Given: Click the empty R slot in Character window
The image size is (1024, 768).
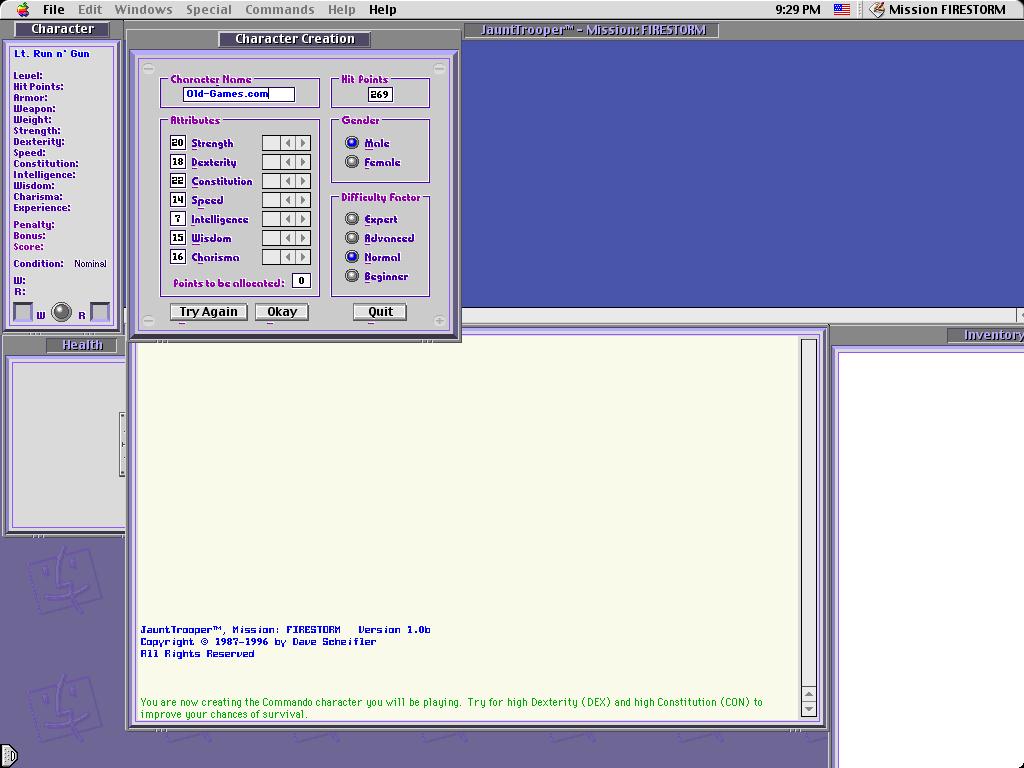Looking at the screenshot, I should (100, 312).
